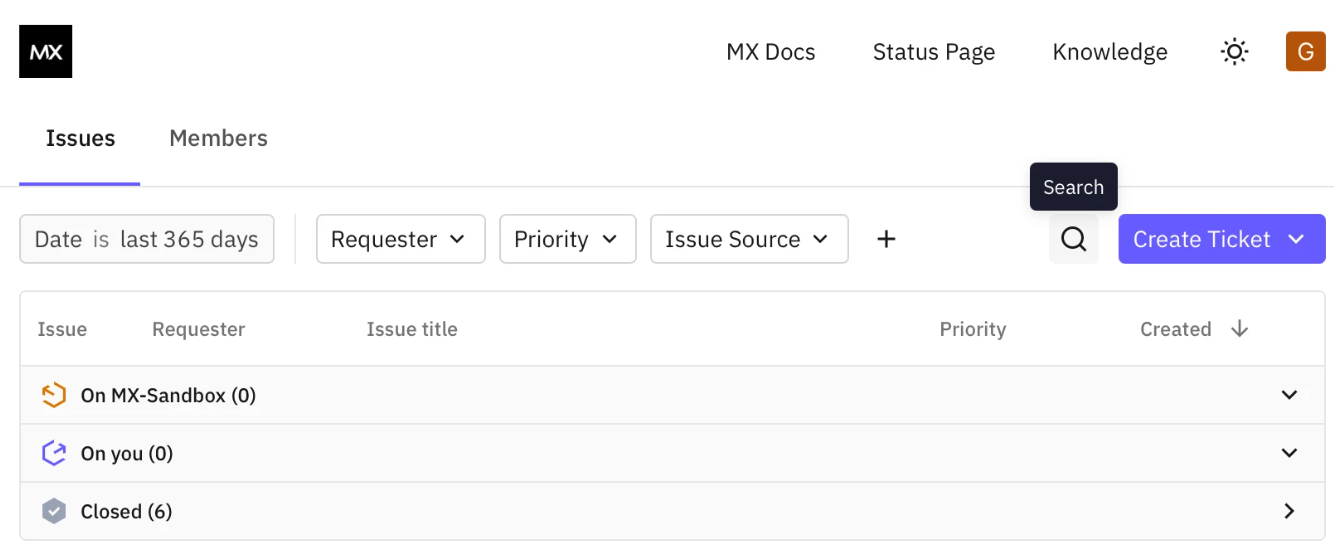The width and height of the screenshot is (1334, 542).
Task: Open the Priority filter dropdown
Action: (x=568, y=239)
